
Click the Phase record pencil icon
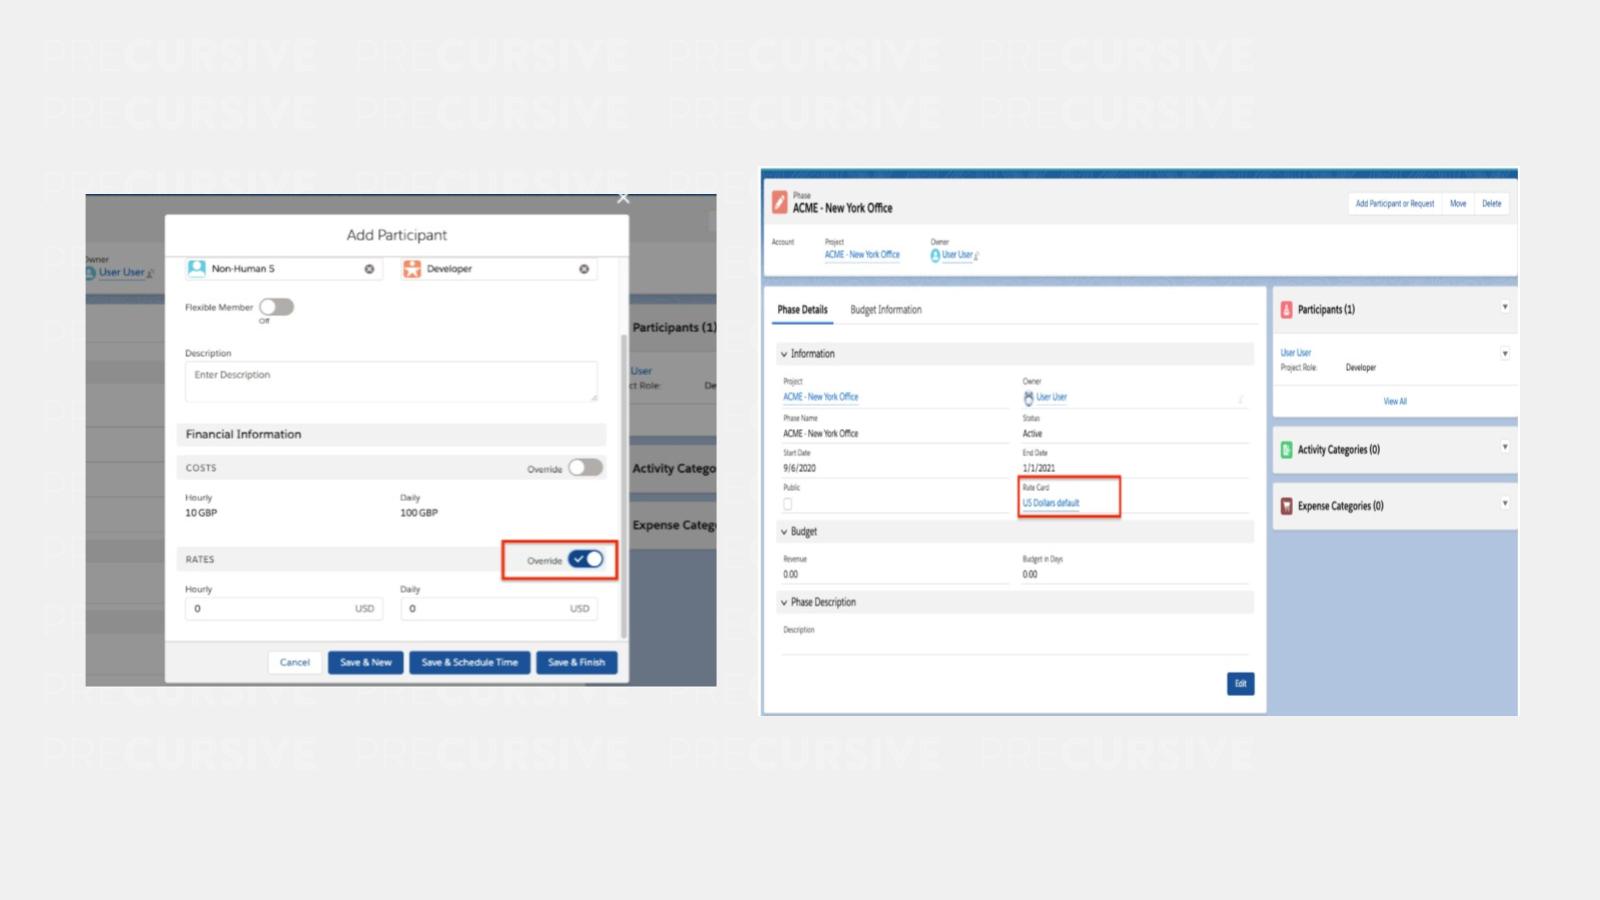click(780, 203)
